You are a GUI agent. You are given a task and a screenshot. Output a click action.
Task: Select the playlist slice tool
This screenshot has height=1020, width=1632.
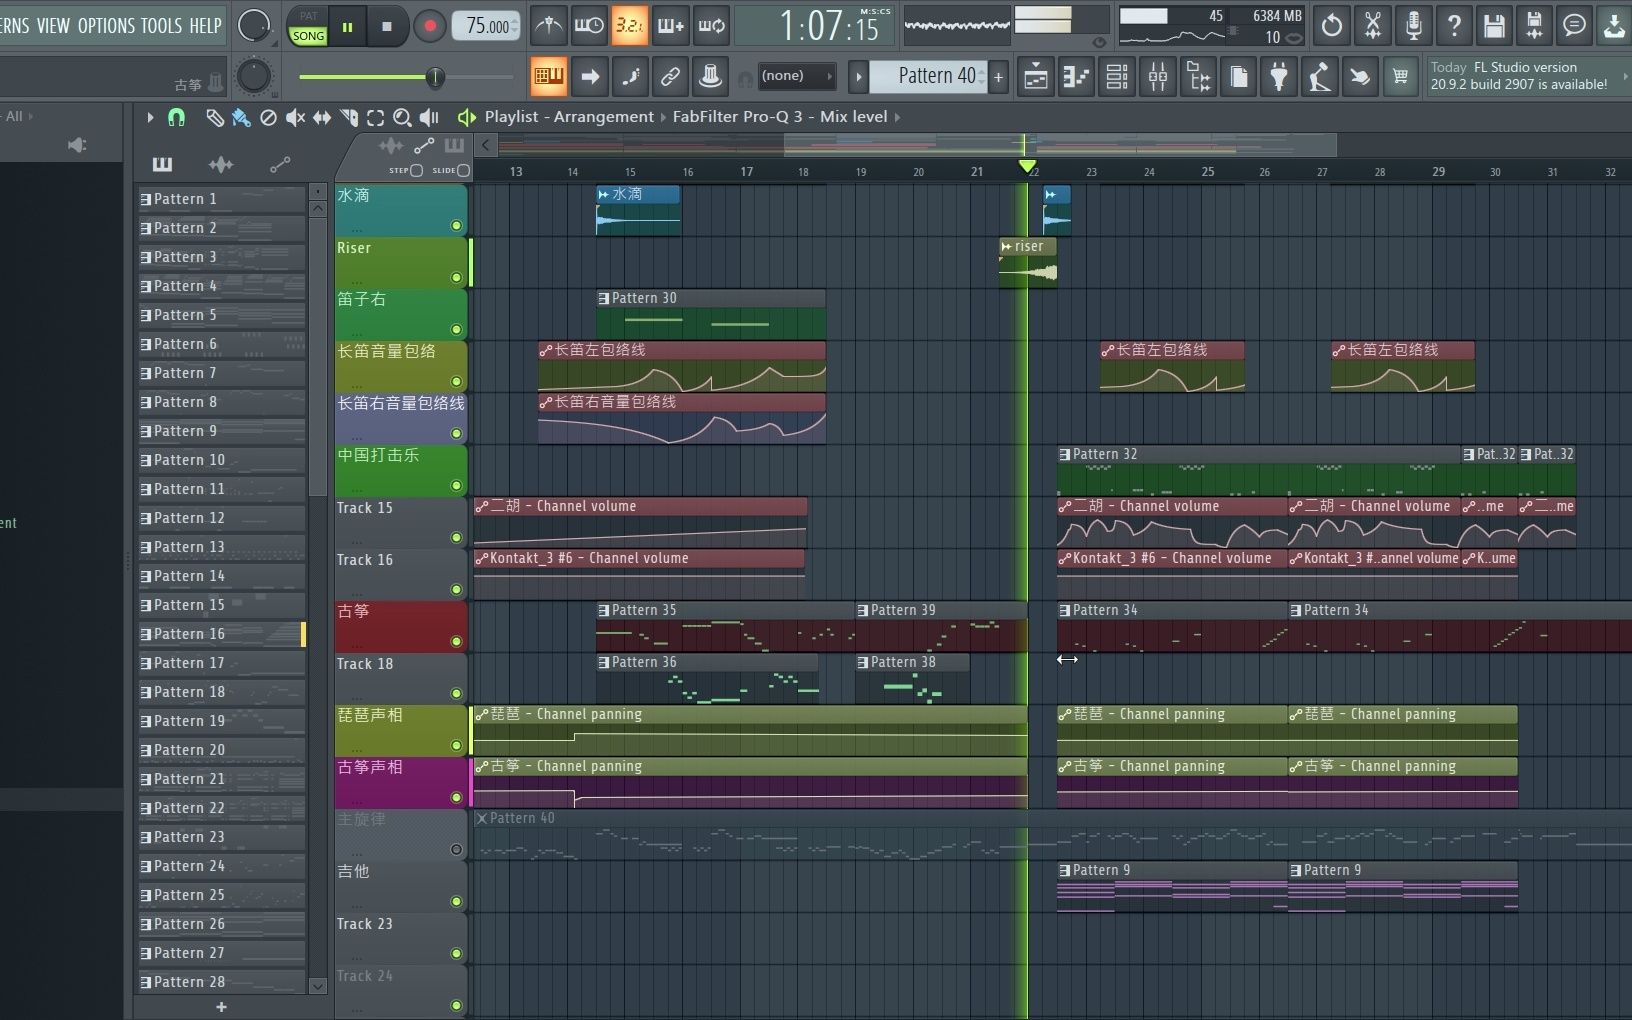point(349,117)
